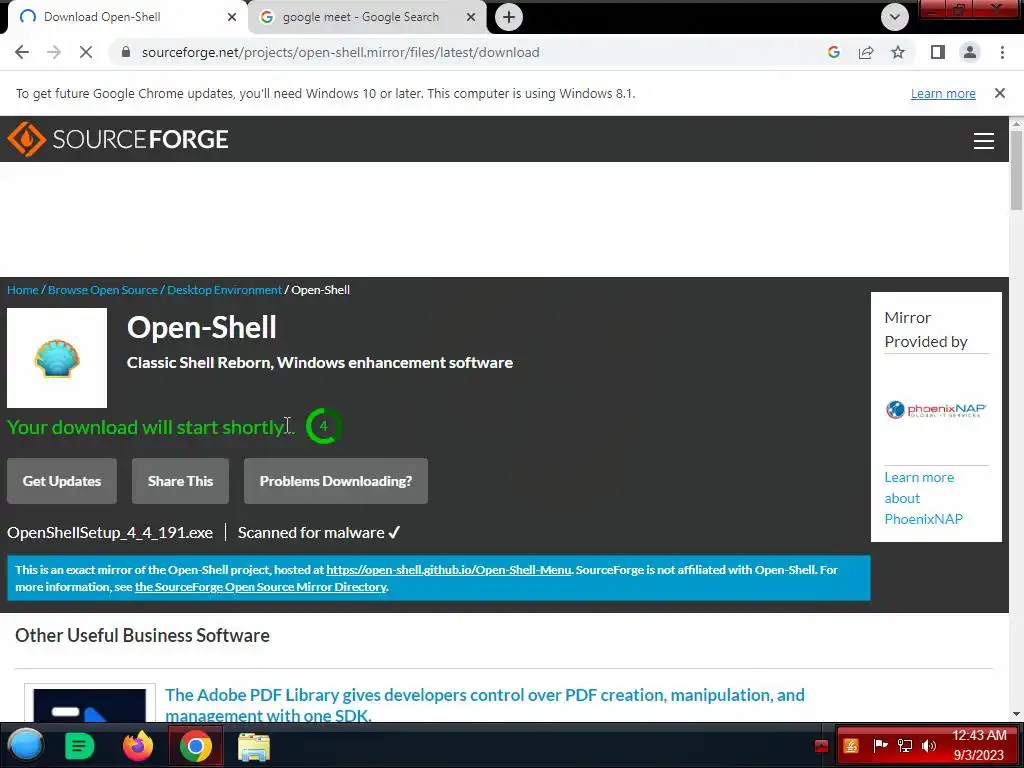Viewport: 1024px width, 768px height.
Task: Click Problems Downloading? button
Action: tap(336, 481)
